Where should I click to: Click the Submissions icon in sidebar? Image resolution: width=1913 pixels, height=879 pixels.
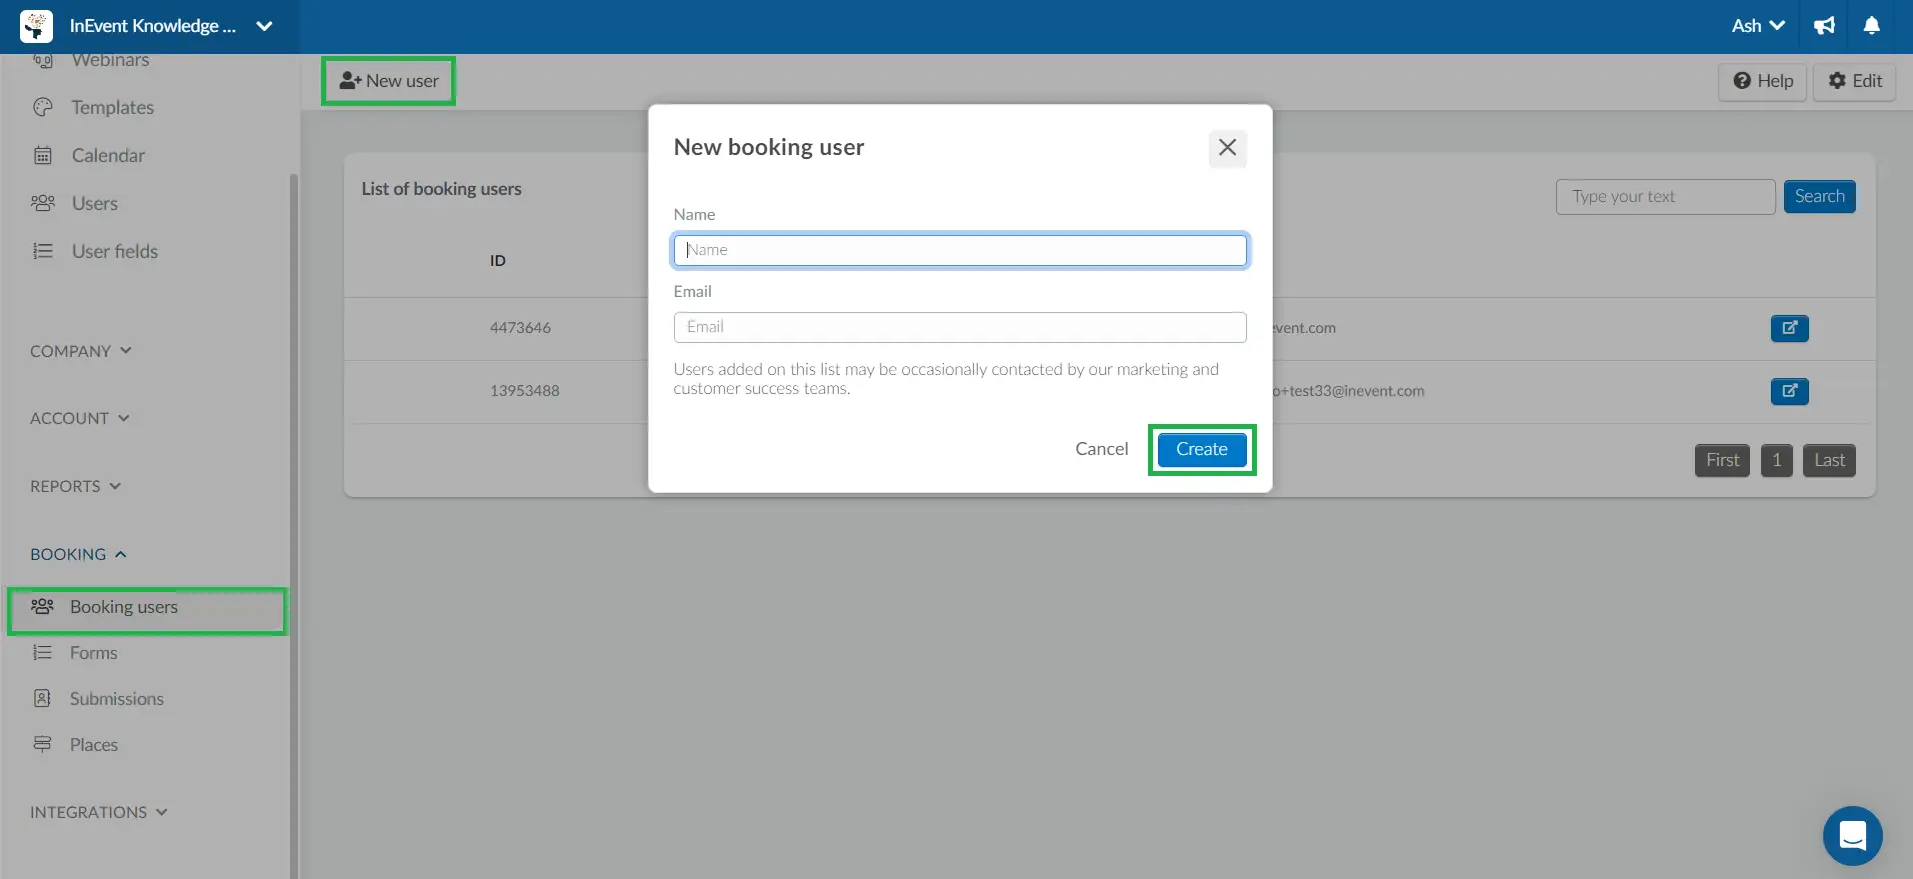coord(42,698)
